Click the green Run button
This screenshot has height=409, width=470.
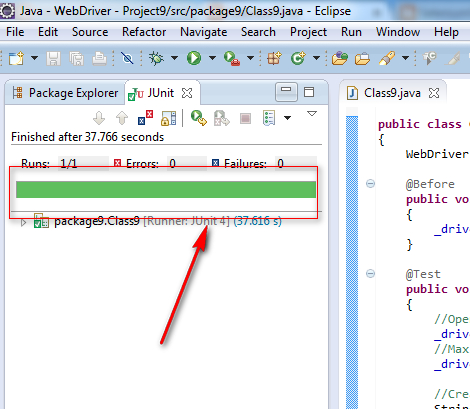click(x=194, y=58)
